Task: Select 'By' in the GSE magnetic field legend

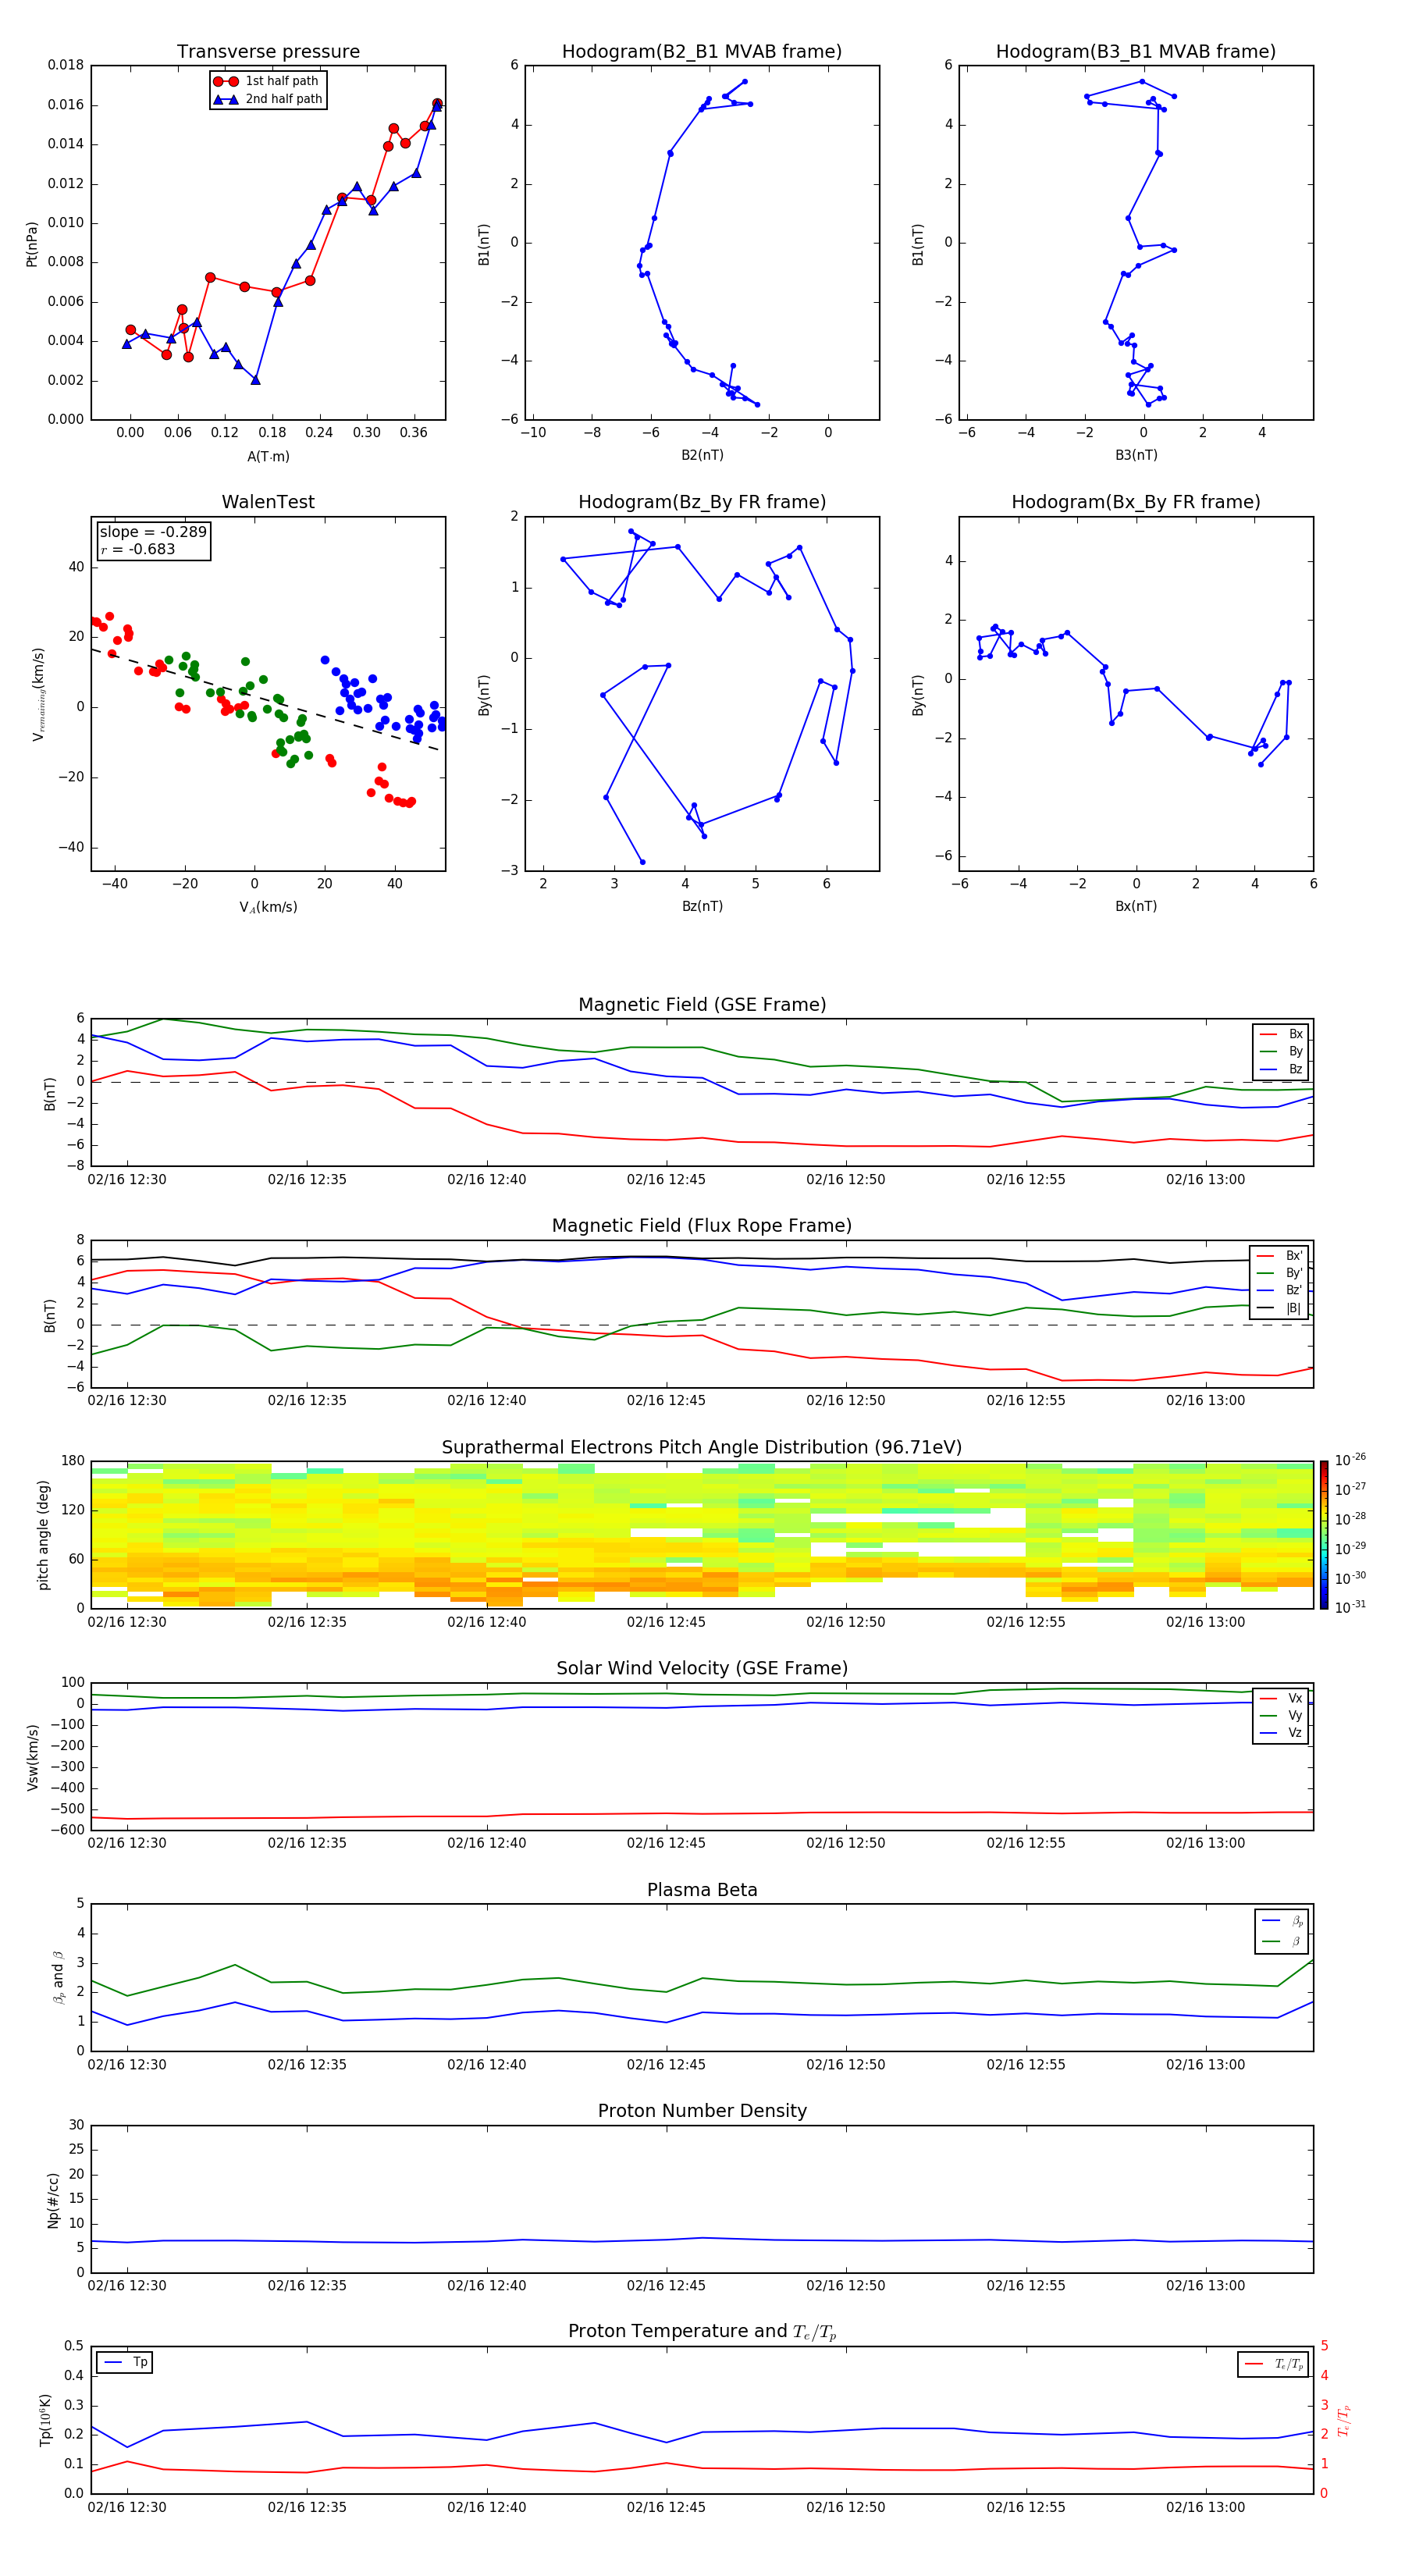Action: pos(1281,1052)
